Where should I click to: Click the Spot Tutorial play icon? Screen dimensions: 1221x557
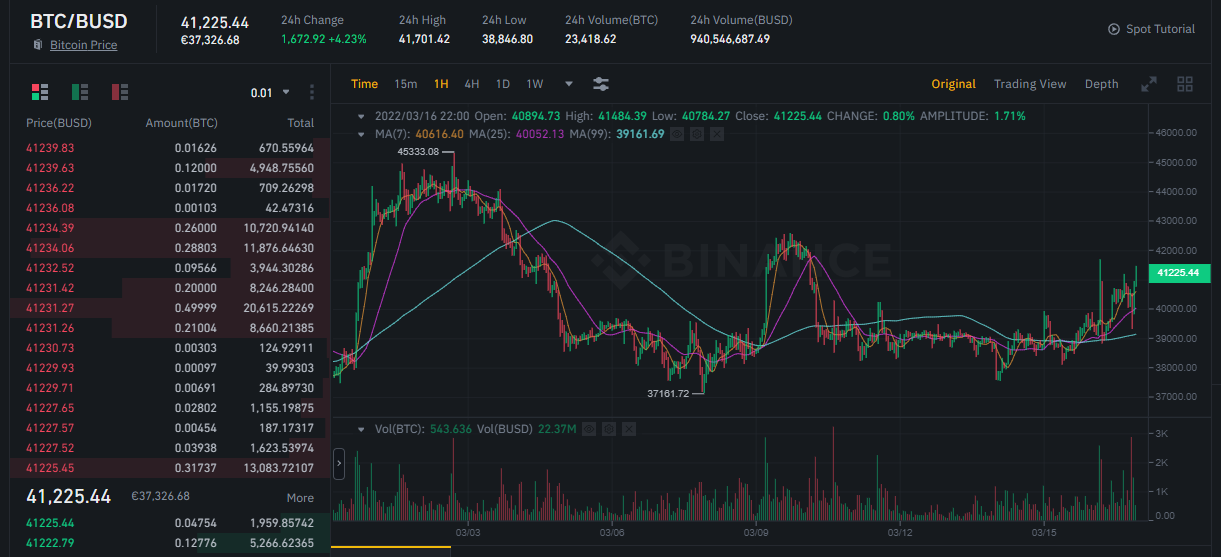click(1114, 29)
